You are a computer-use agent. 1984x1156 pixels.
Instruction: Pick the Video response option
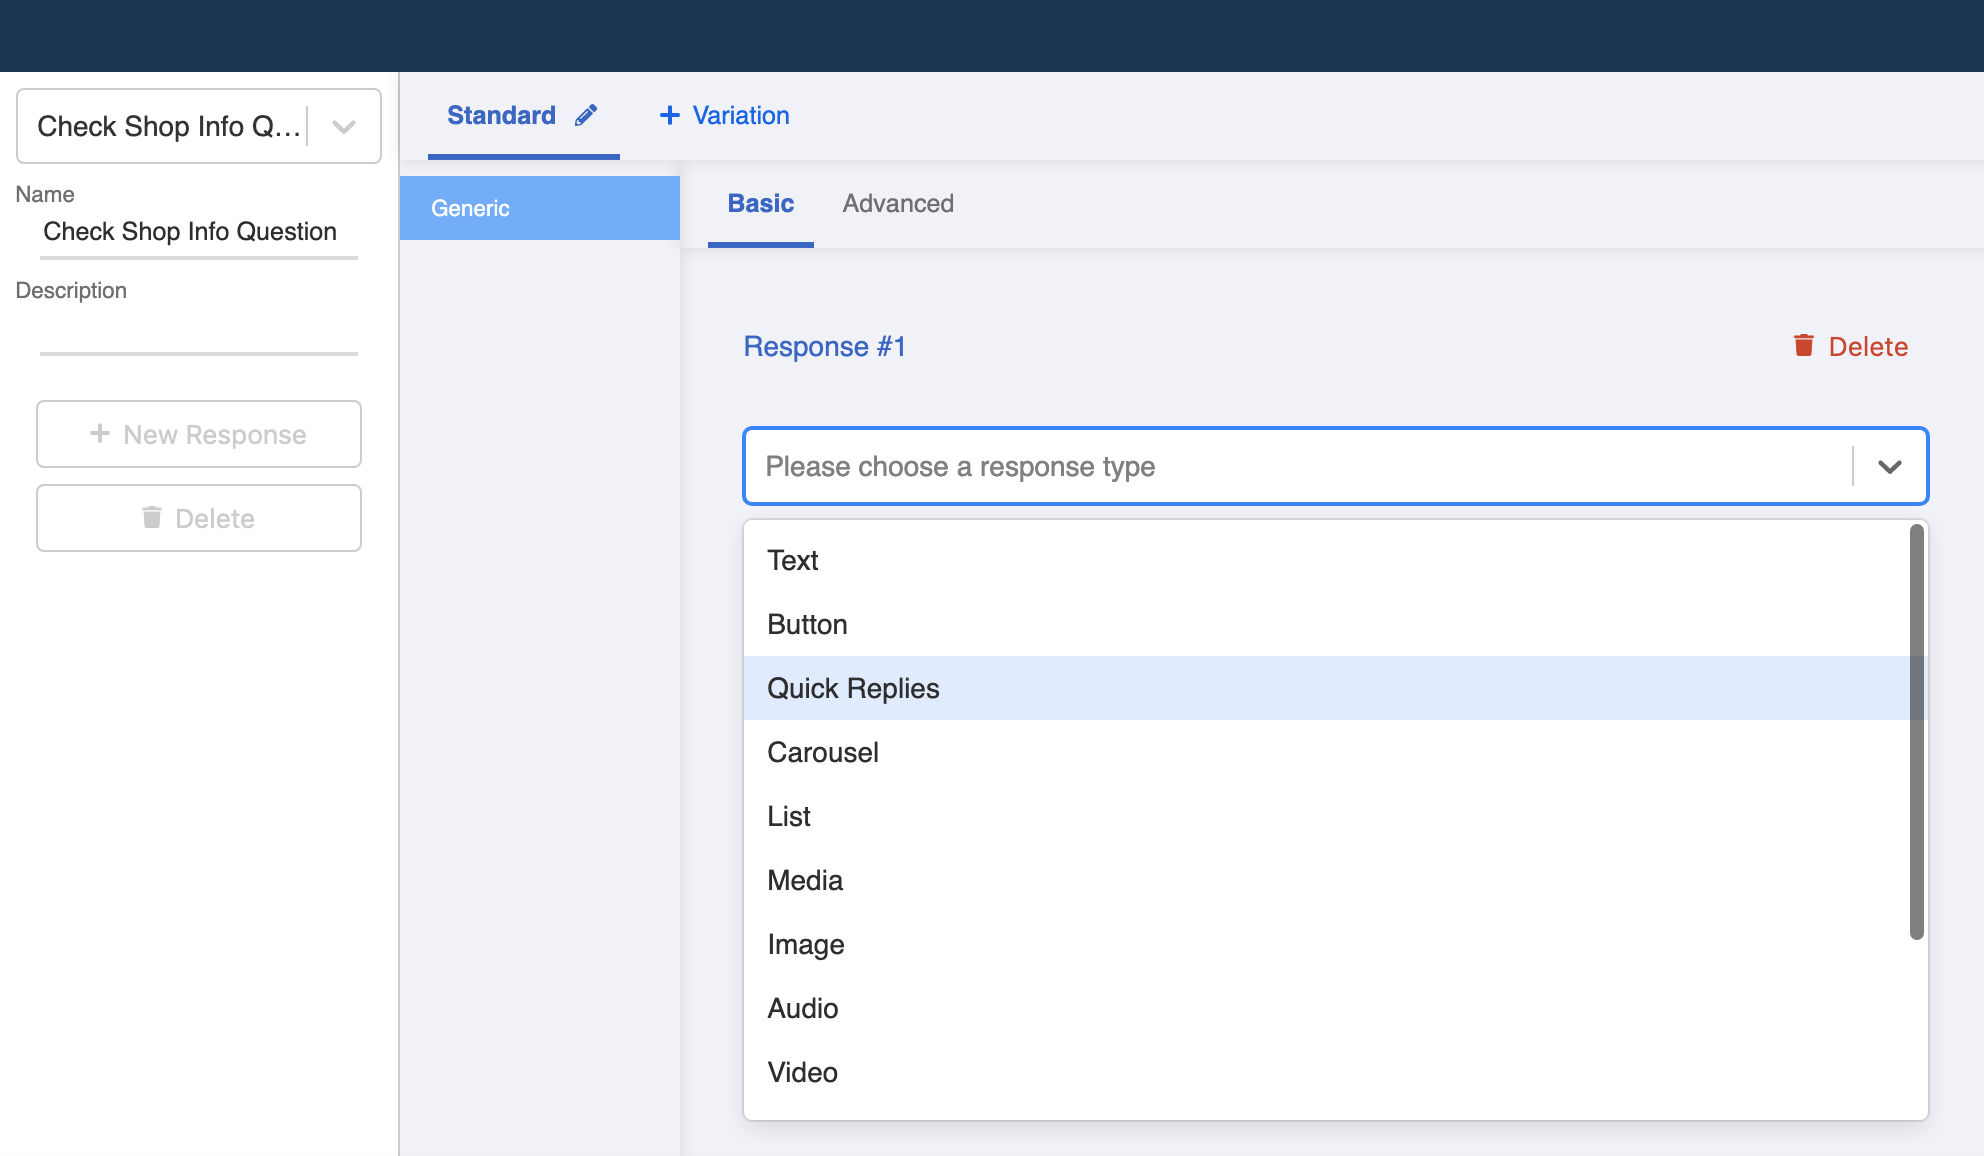tap(802, 1072)
